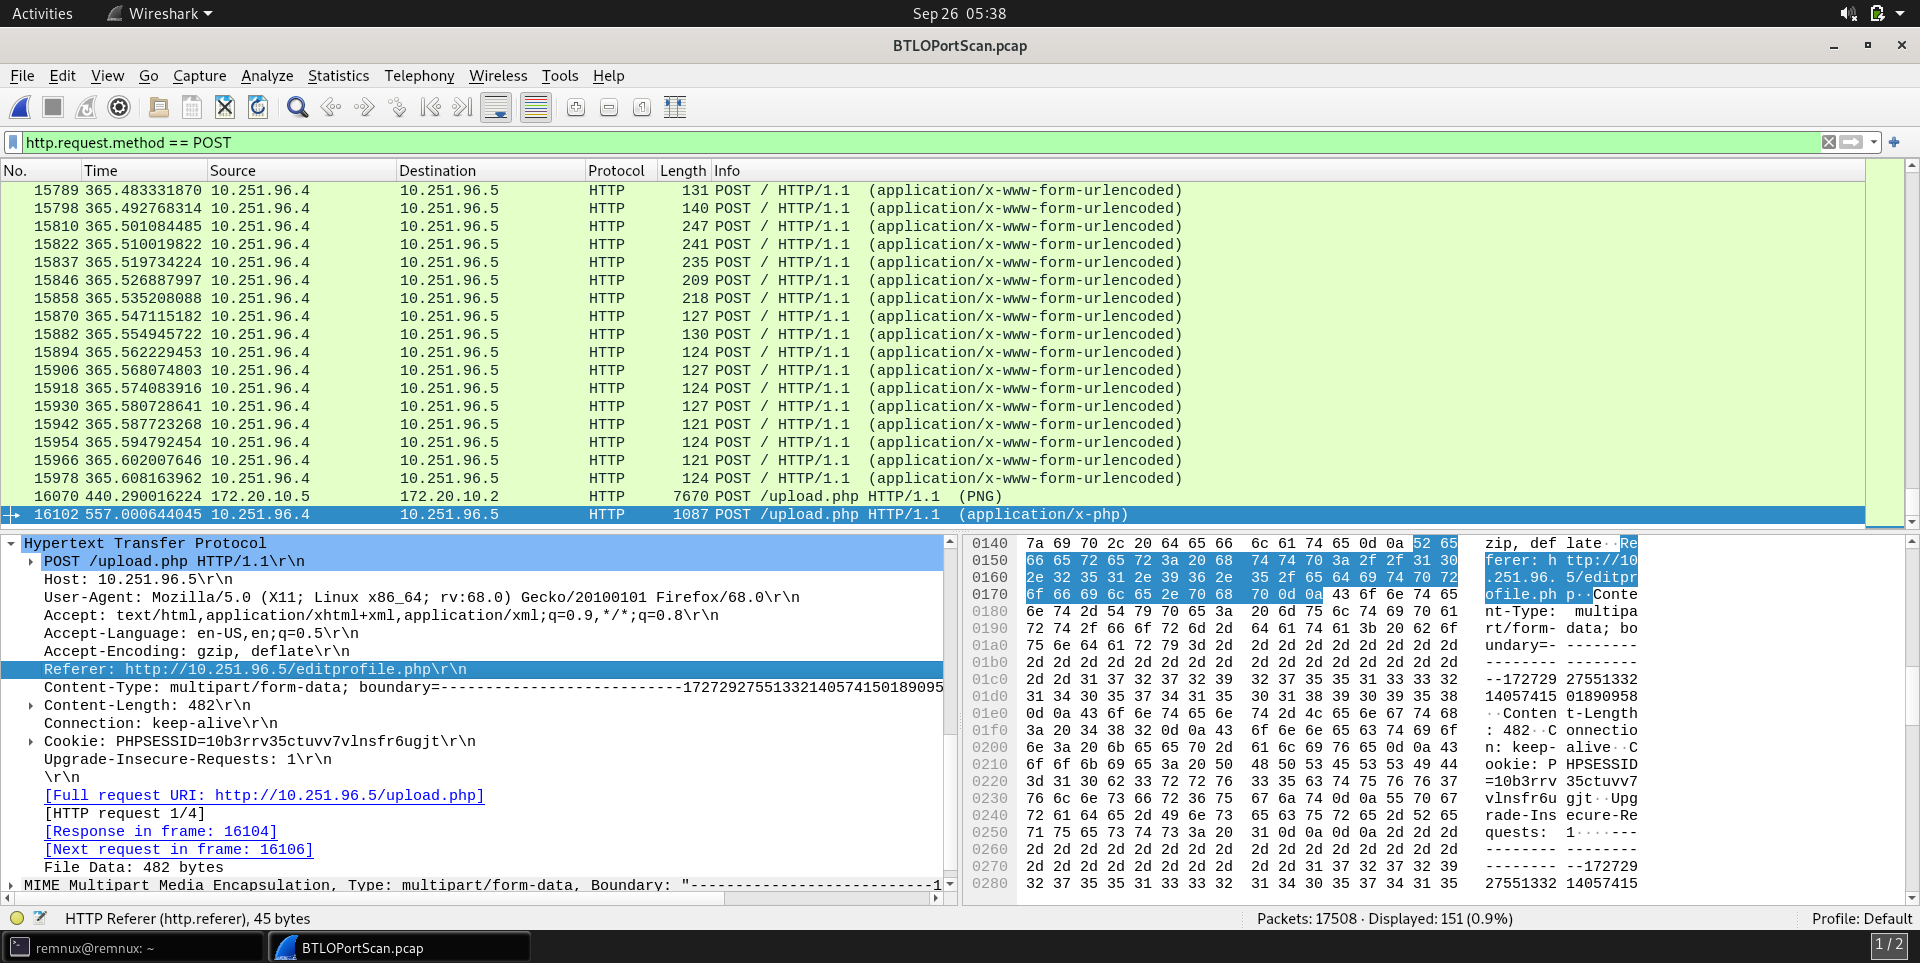Click the Find a packet magnifier icon
The width and height of the screenshot is (1920, 963).
point(297,107)
